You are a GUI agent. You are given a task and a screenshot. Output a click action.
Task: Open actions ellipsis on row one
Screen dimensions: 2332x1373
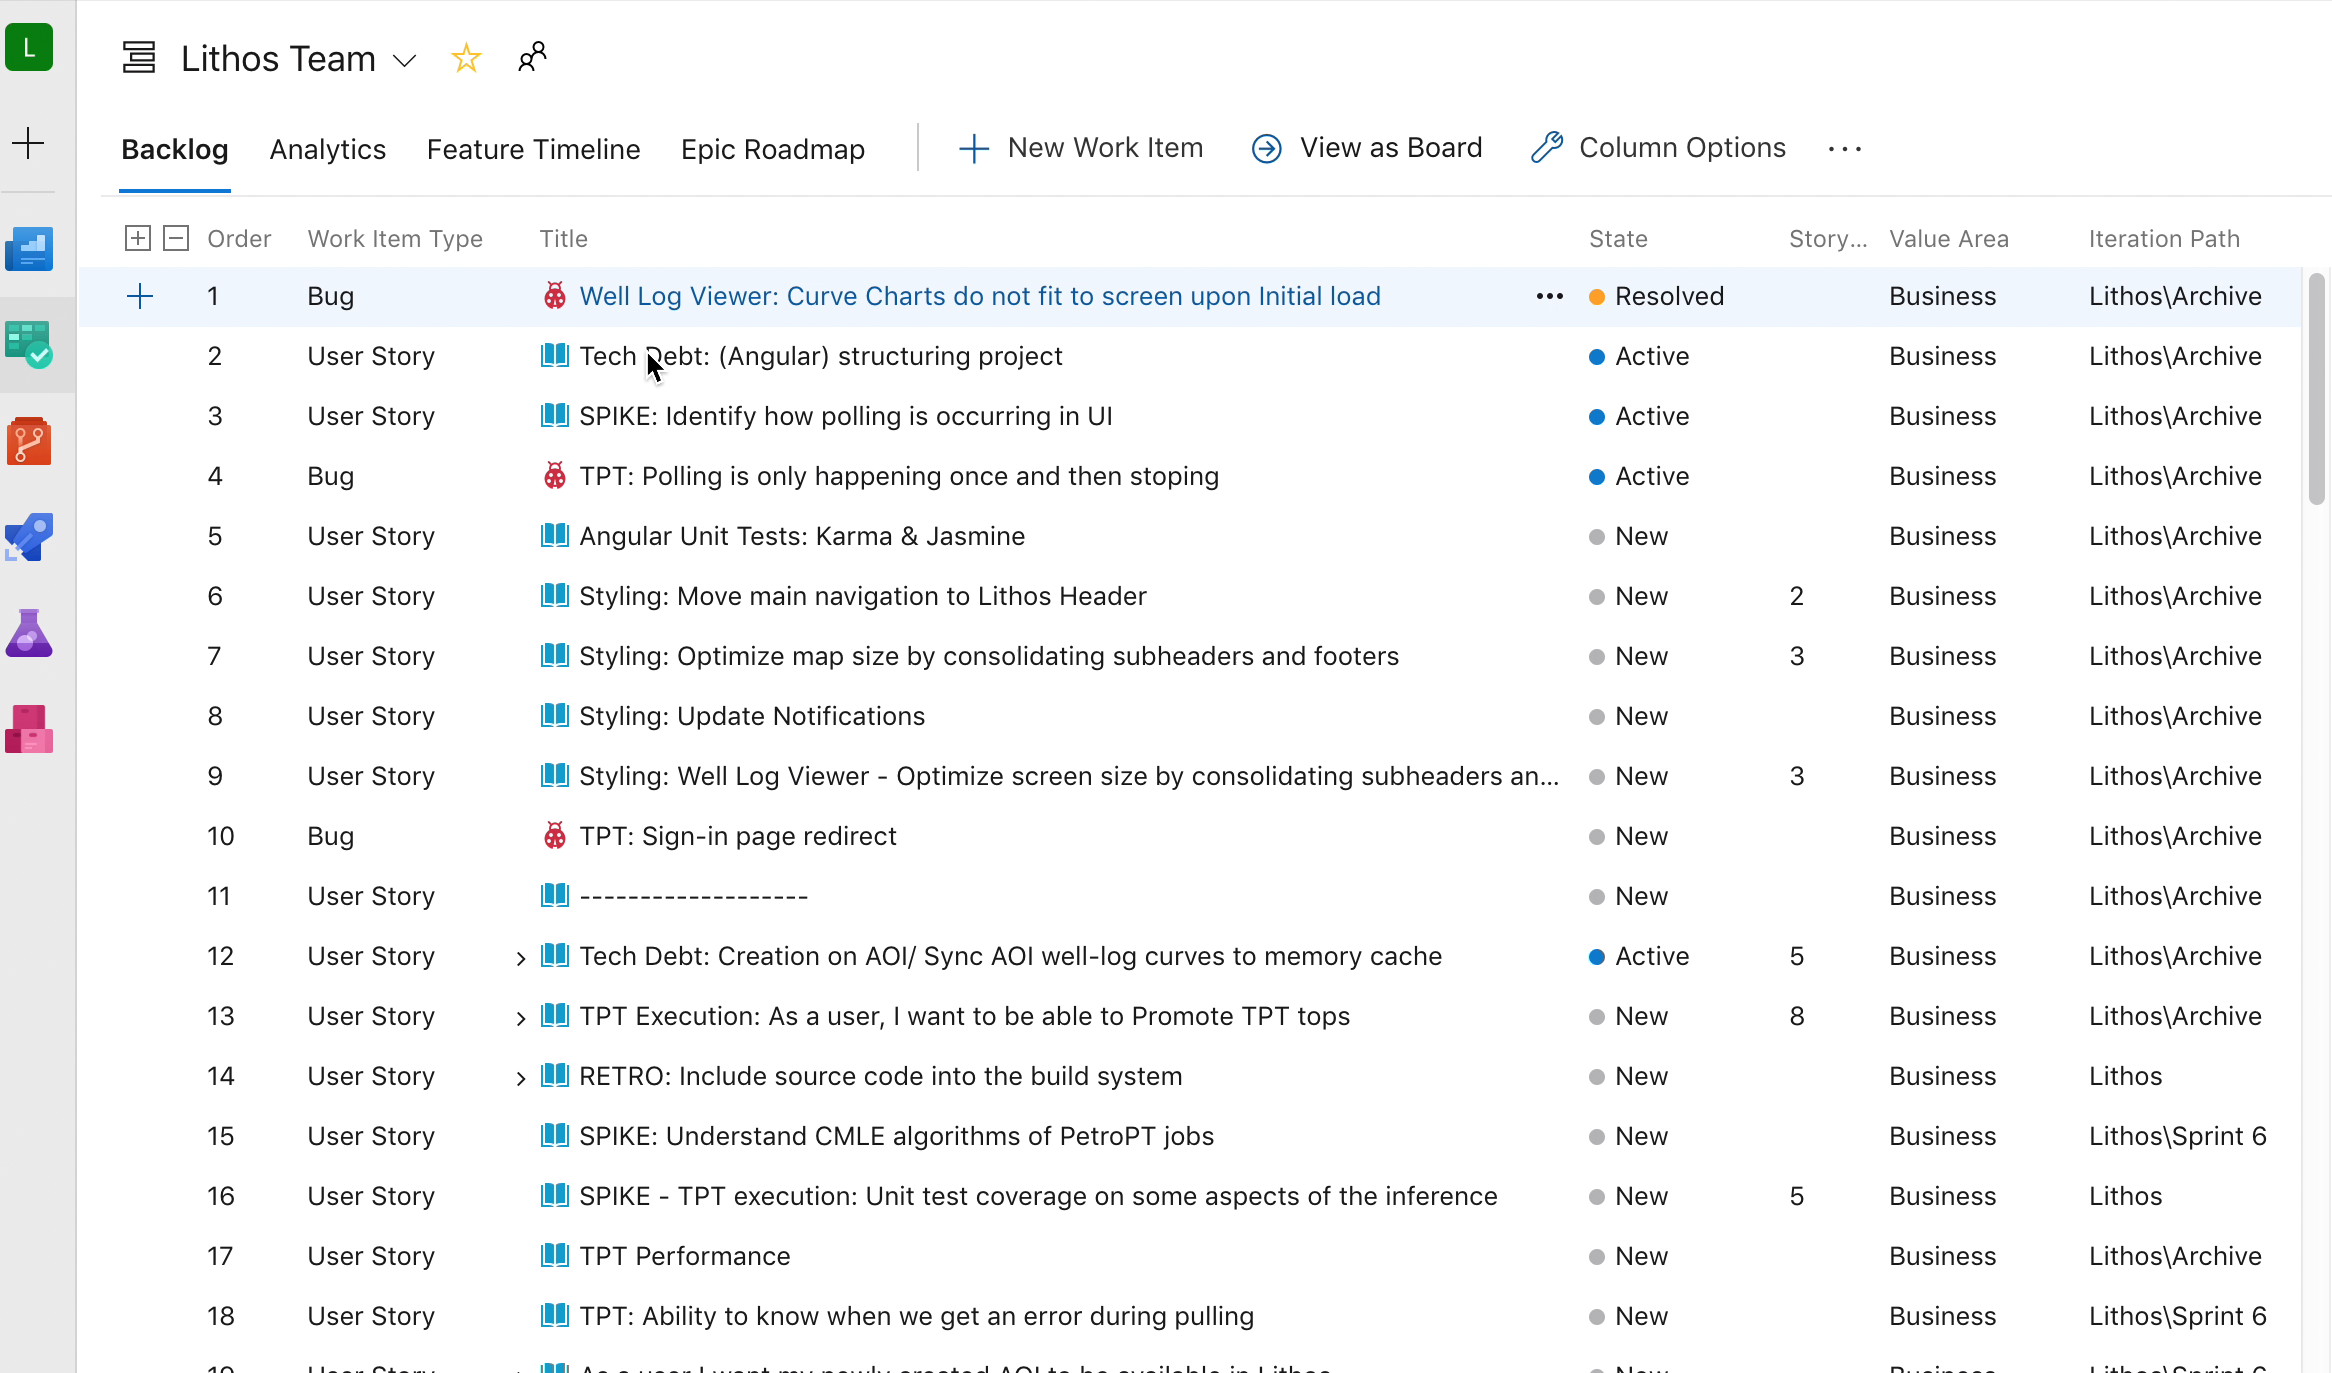1549,296
